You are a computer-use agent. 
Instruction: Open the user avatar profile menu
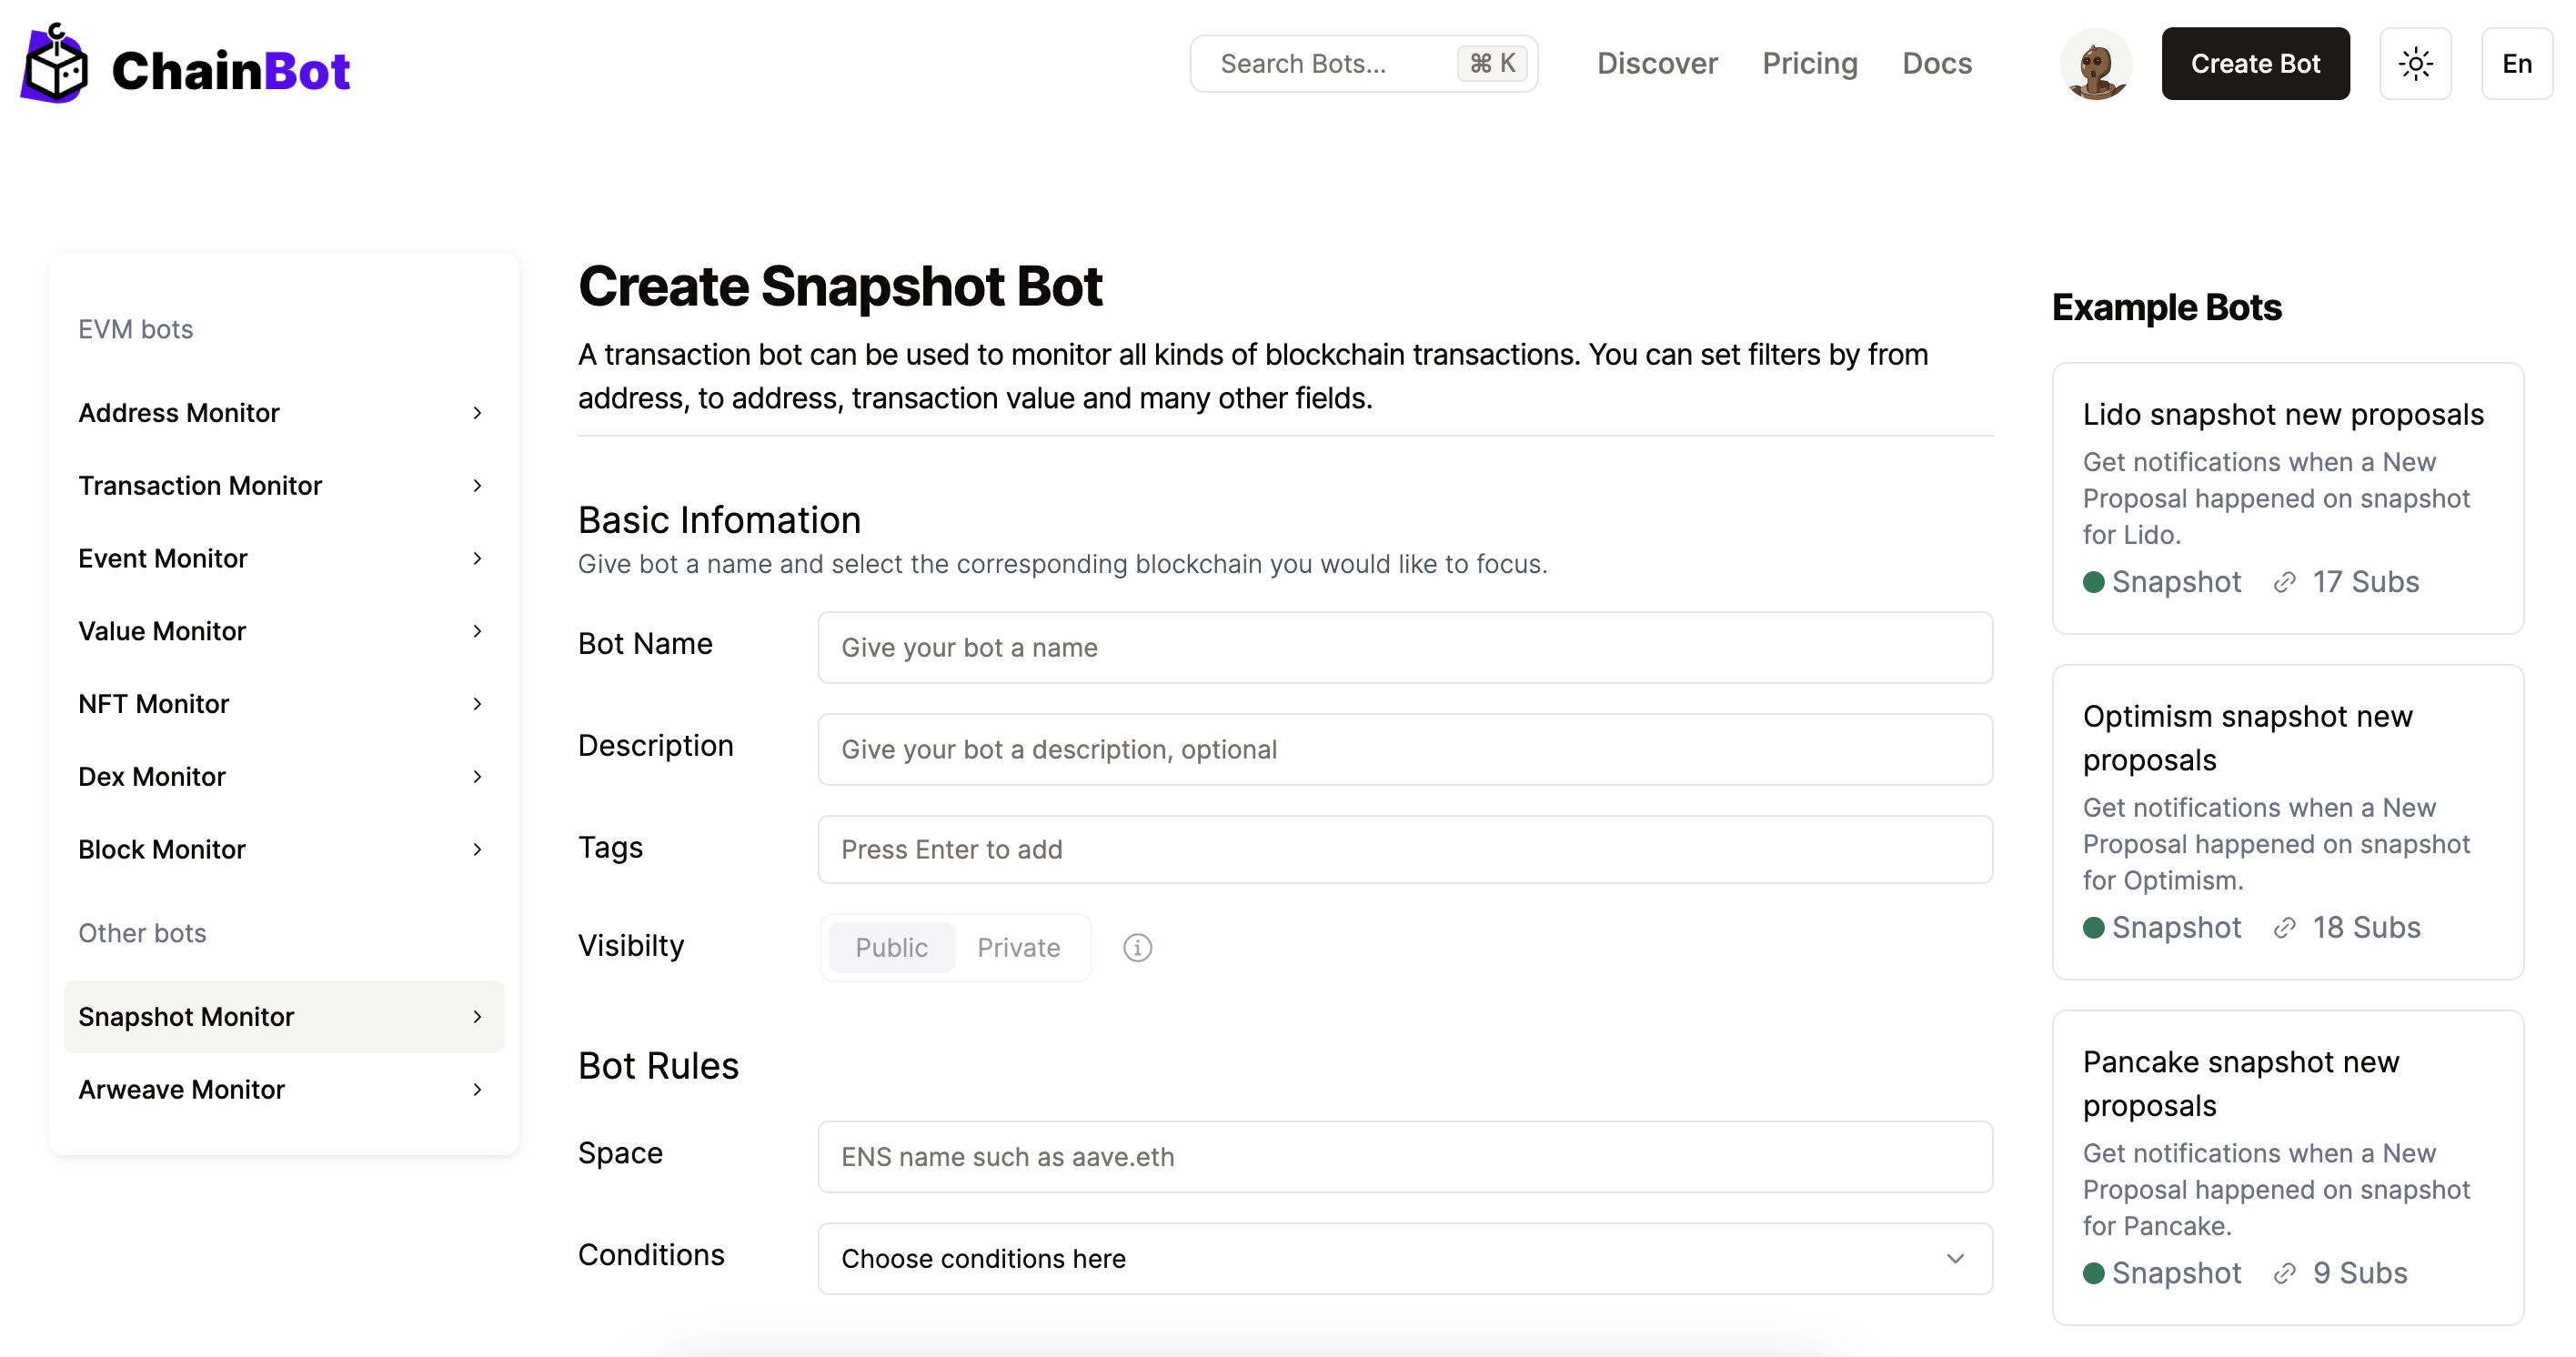point(2095,64)
